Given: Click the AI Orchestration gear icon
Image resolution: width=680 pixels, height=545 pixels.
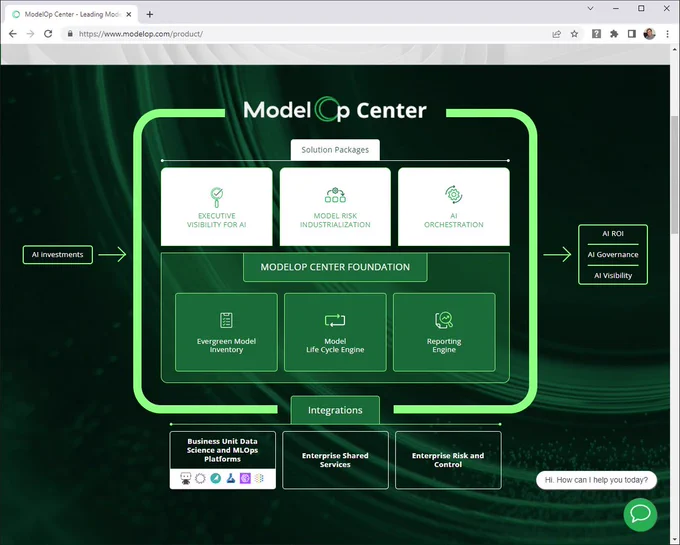Looking at the screenshot, I should pyautogui.click(x=454, y=195).
